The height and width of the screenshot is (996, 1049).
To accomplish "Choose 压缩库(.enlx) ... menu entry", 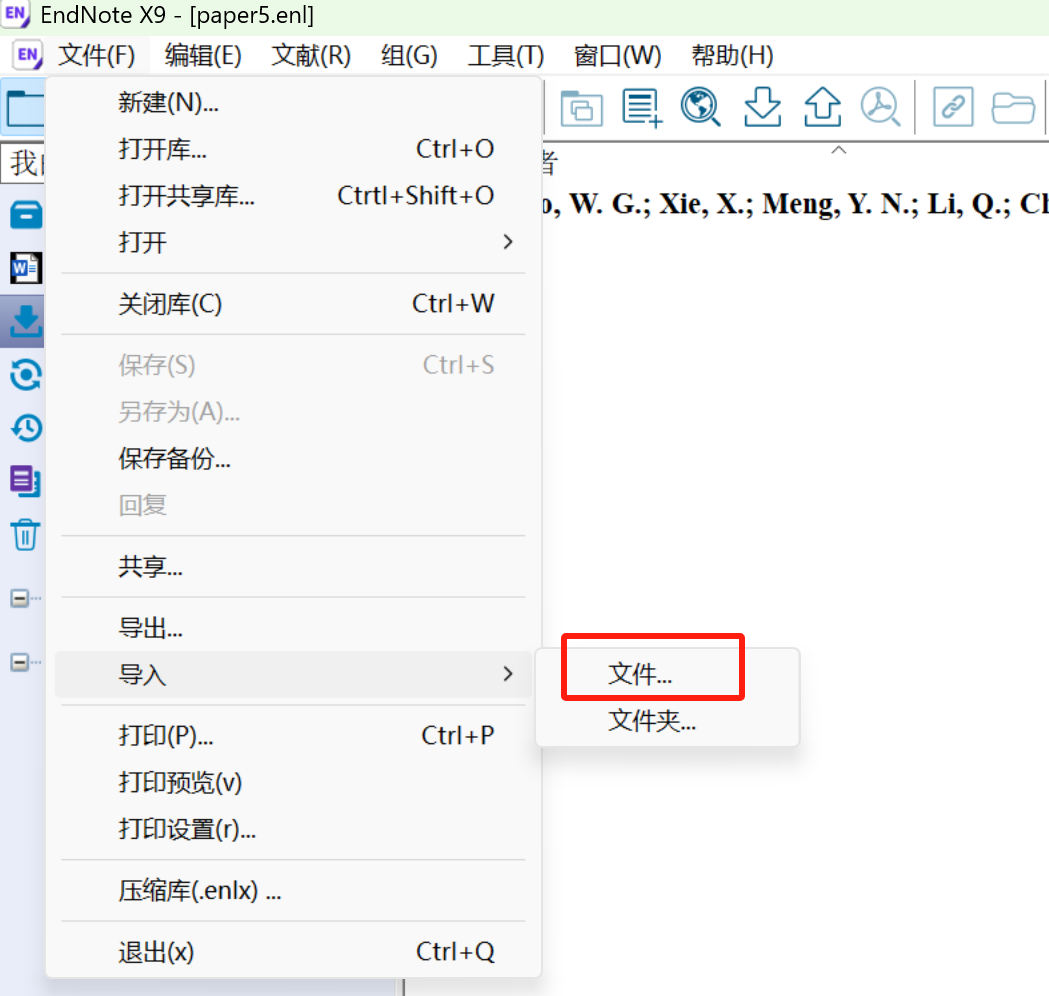I will (x=293, y=891).
